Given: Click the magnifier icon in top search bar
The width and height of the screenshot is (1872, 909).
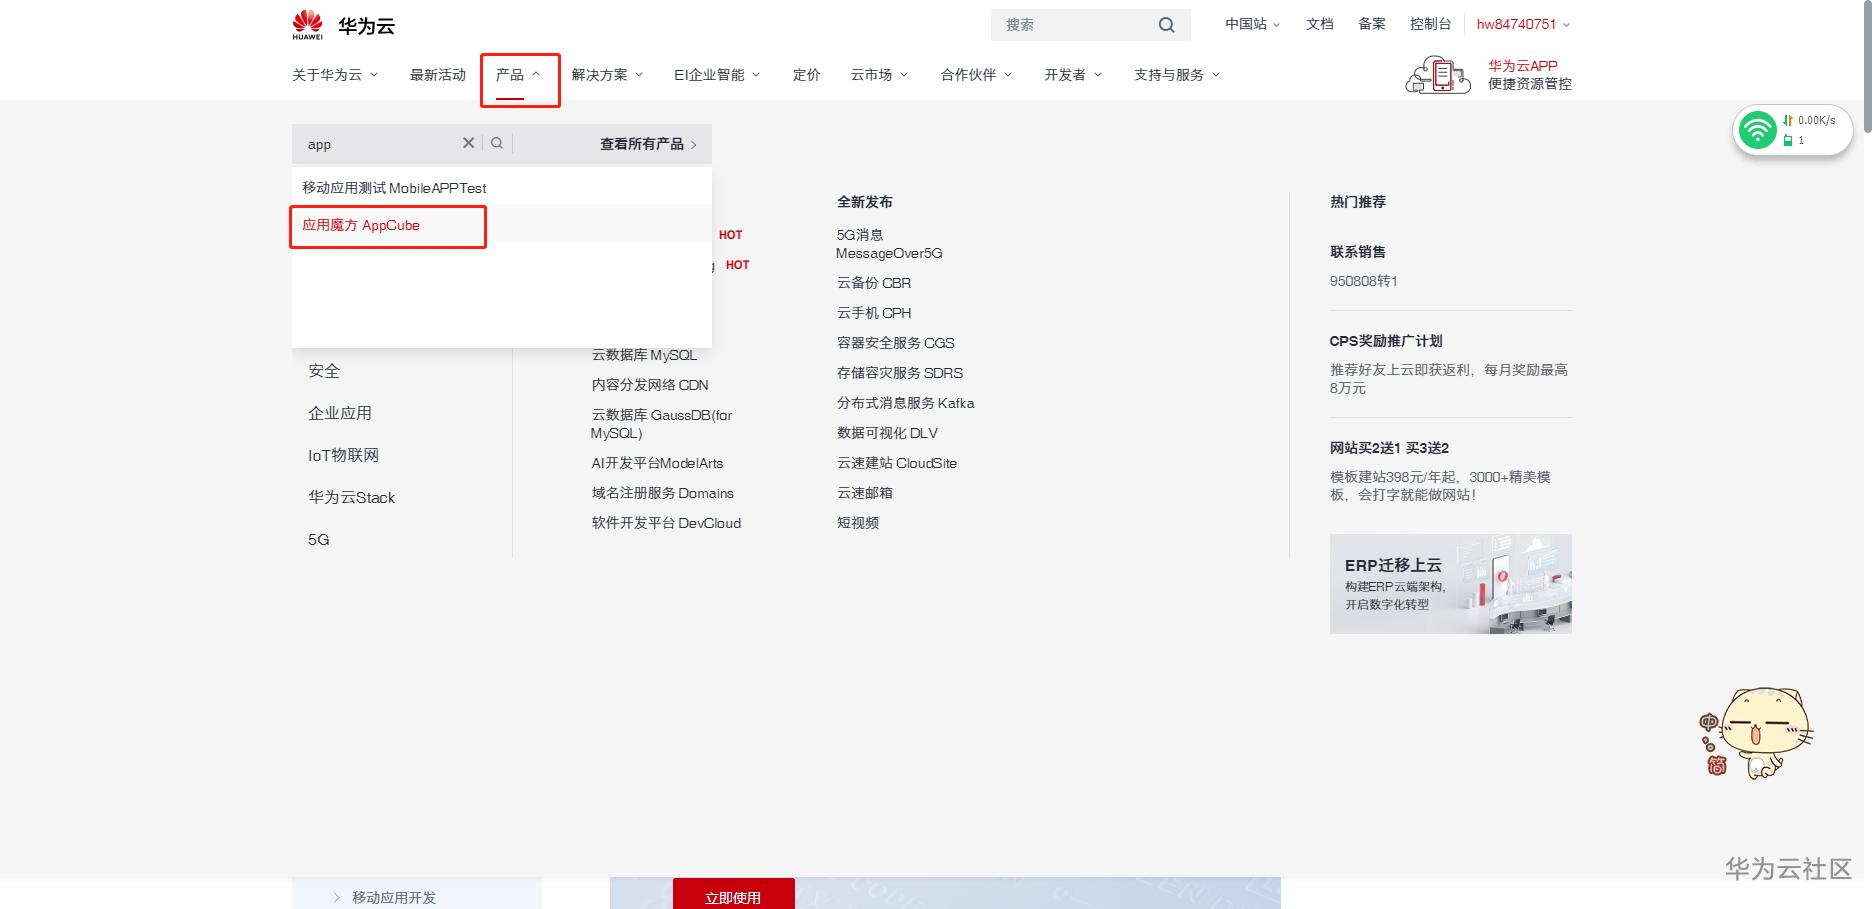Looking at the screenshot, I should coord(1166,25).
